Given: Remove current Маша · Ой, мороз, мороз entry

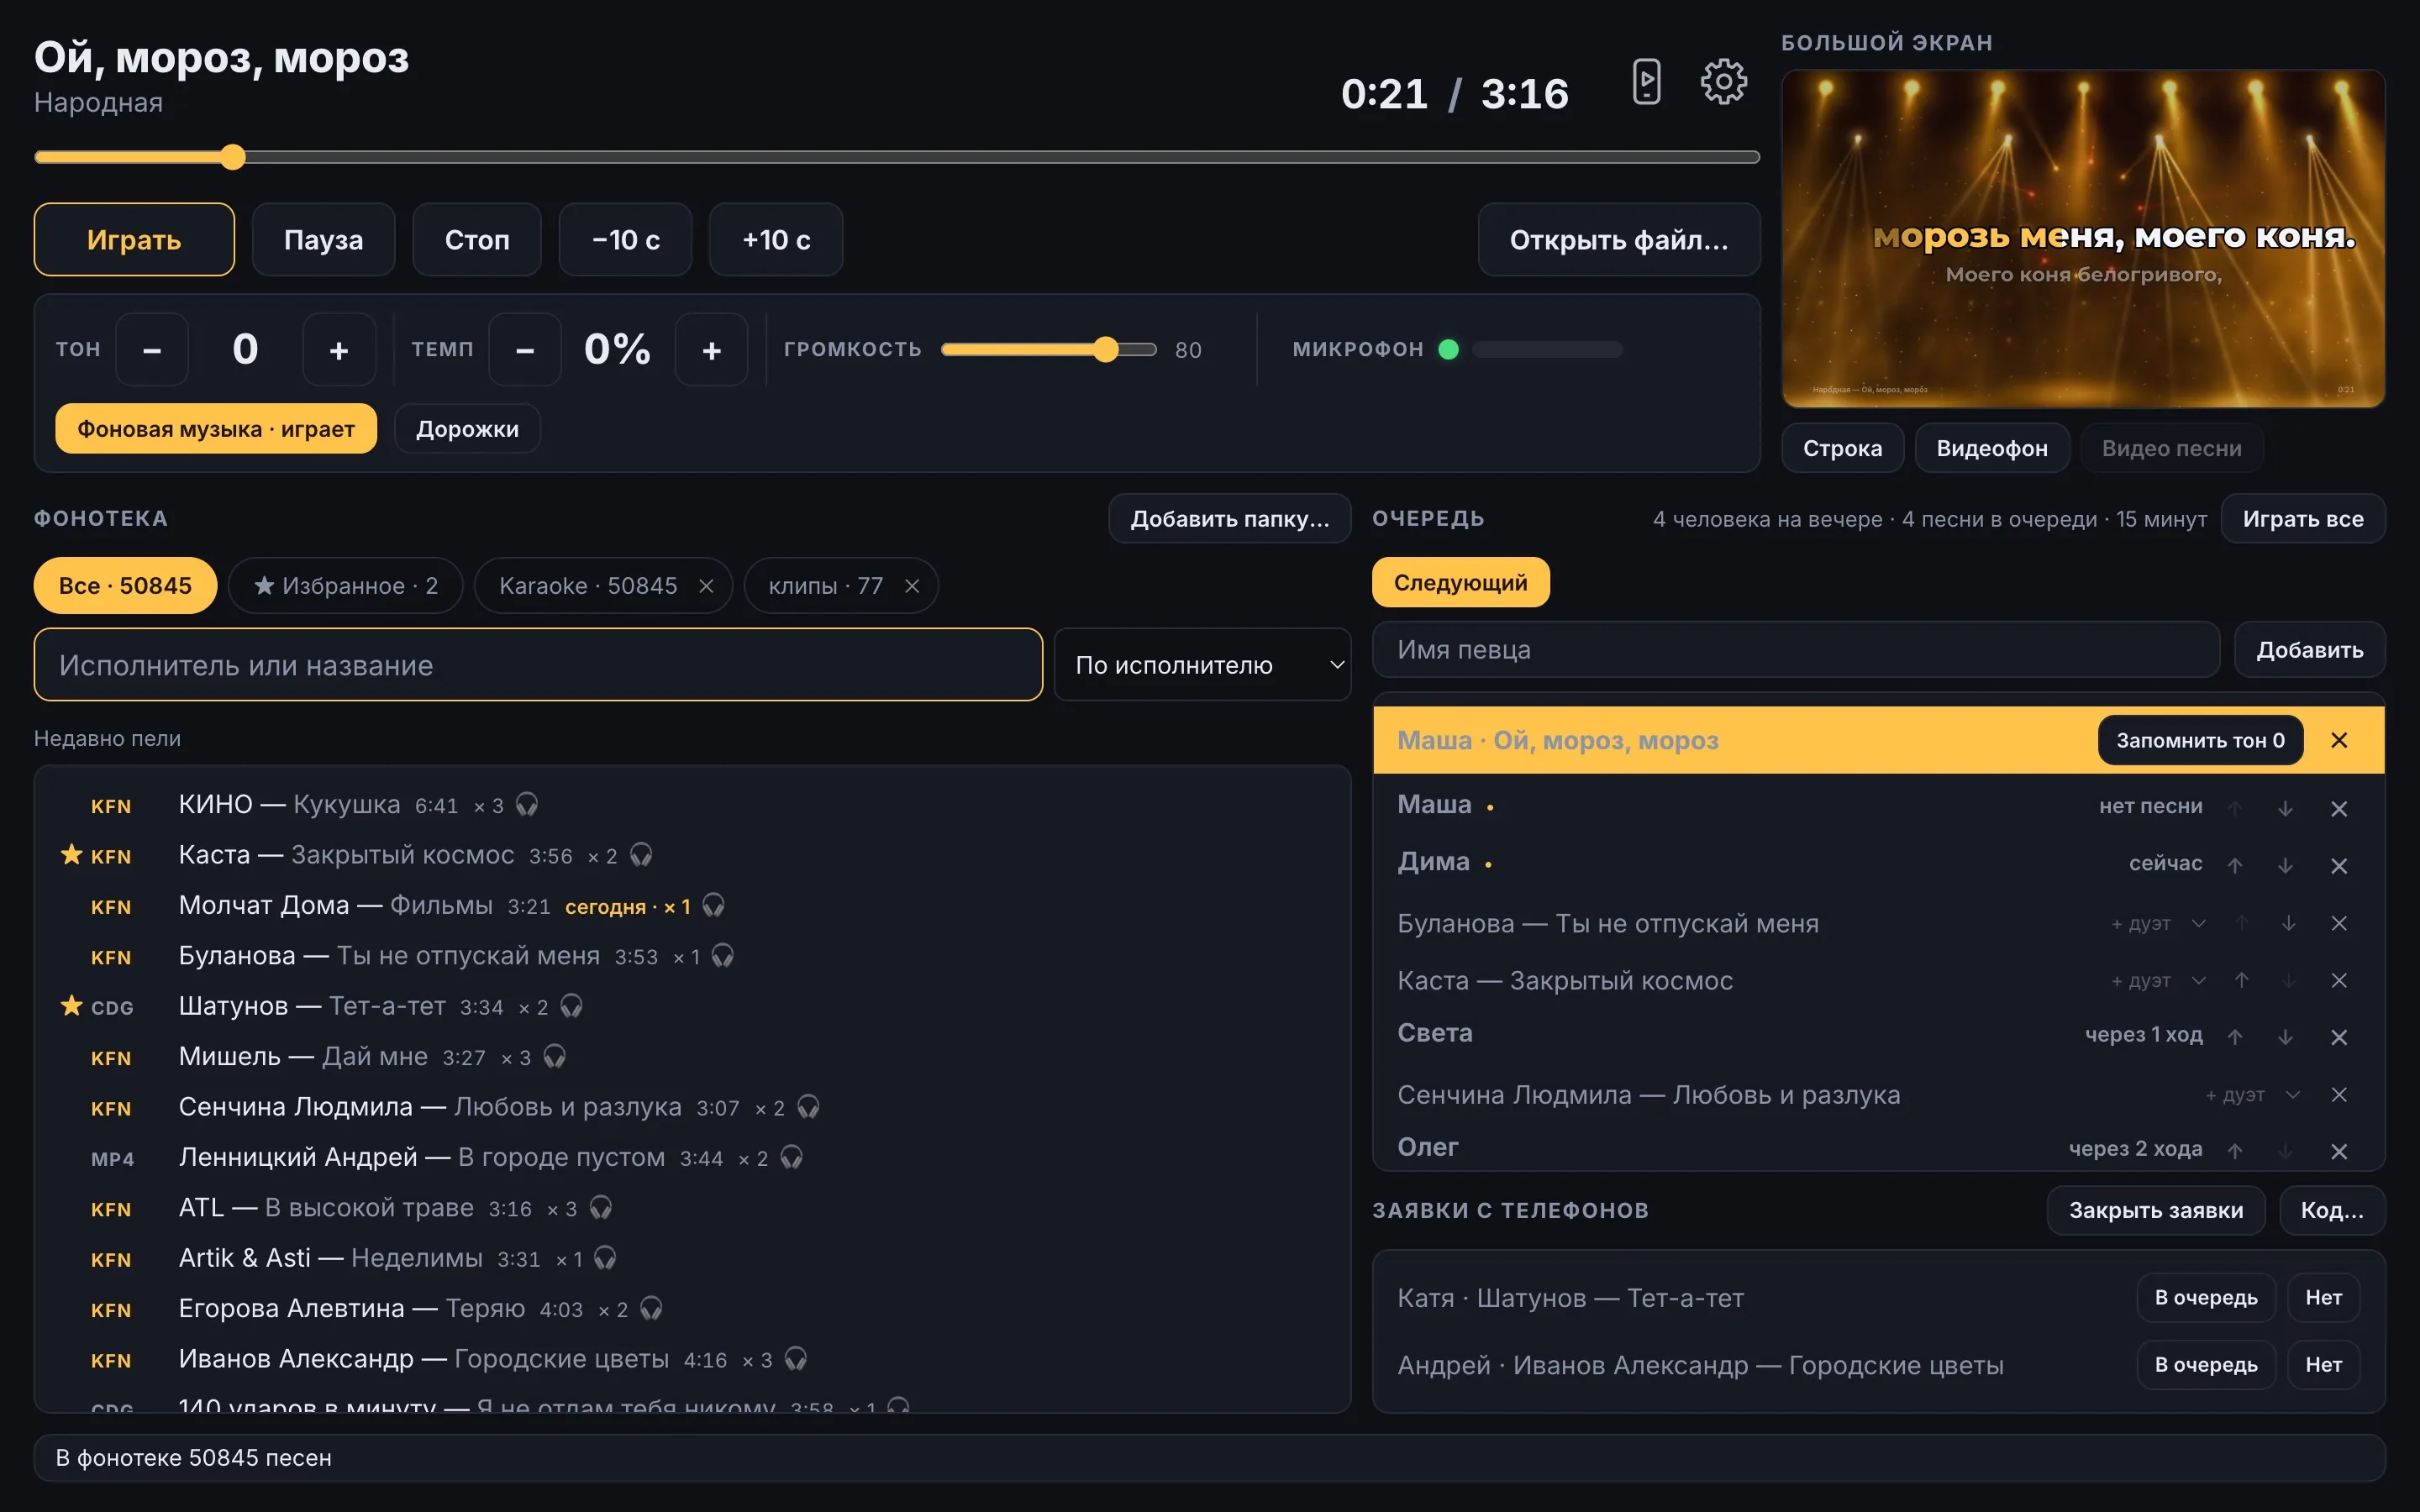Looking at the screenshot, I should 2339,740.
